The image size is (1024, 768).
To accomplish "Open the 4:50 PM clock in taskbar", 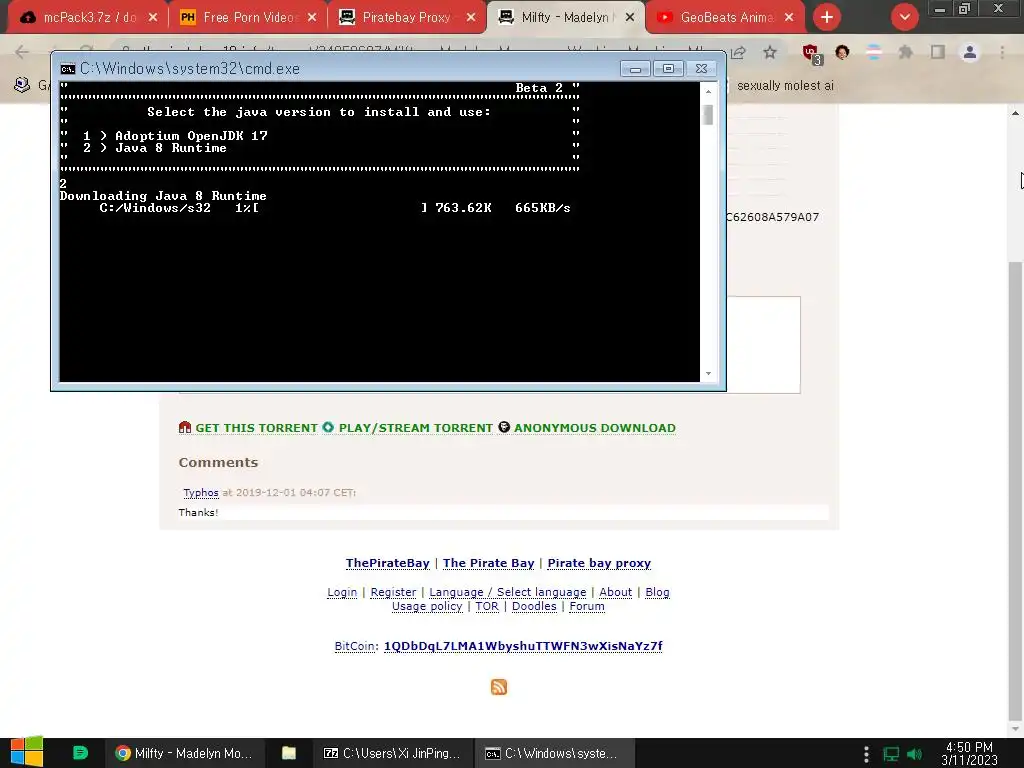I will click(x=969, y=754).
